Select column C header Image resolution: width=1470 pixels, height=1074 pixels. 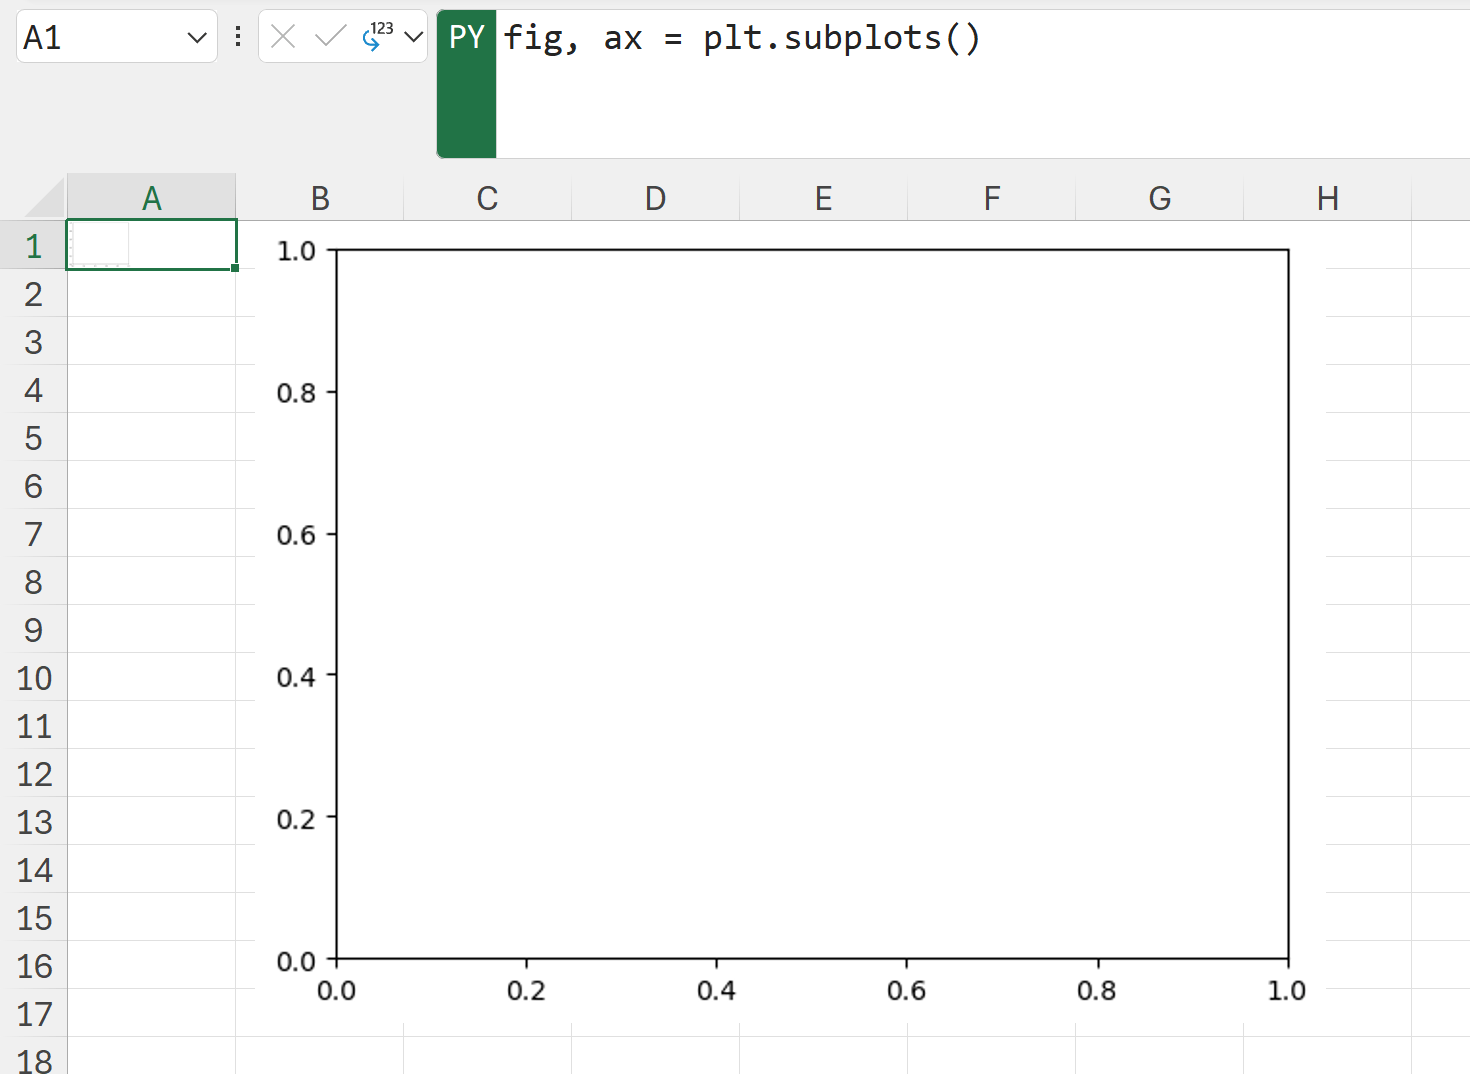[487, 198]
